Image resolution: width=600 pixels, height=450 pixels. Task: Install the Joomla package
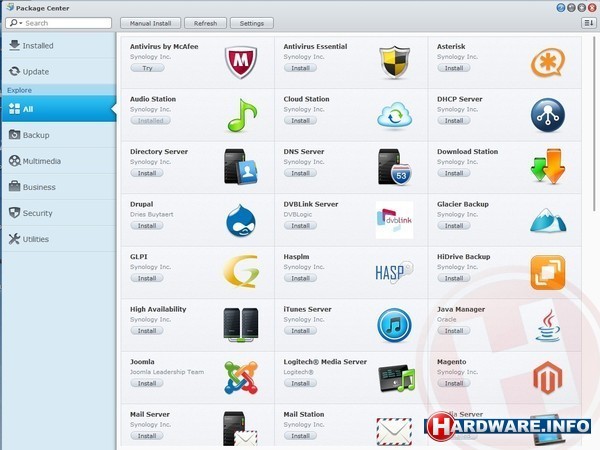pyautogui.click(x=147, y=383)
